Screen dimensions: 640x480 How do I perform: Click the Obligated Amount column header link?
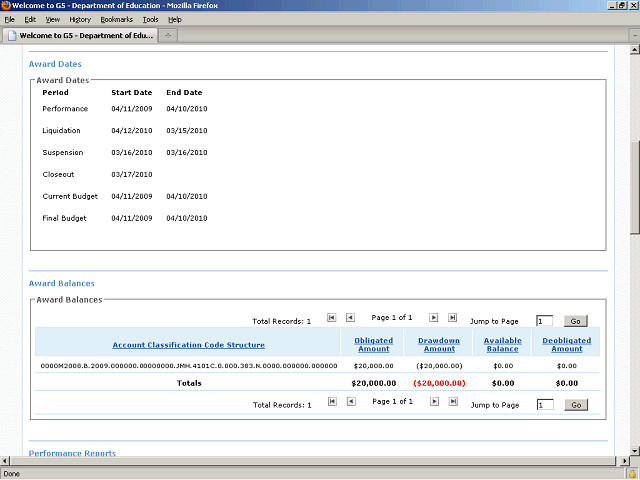pos(373,345)
